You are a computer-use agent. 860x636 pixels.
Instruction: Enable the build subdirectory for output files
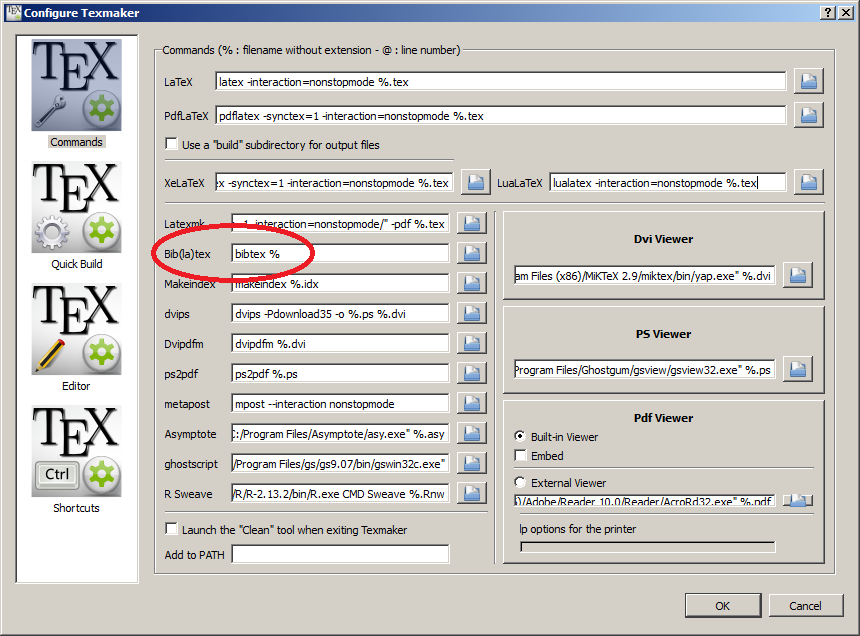171,142
